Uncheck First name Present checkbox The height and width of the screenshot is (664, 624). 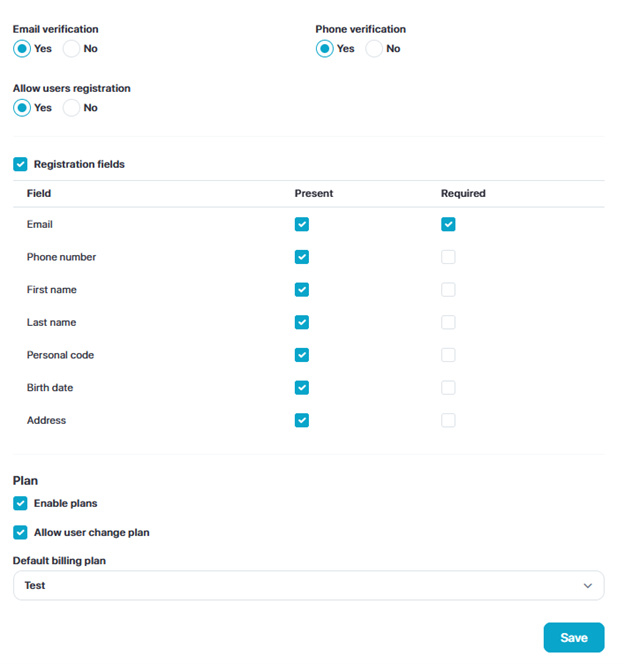[302, 290]
